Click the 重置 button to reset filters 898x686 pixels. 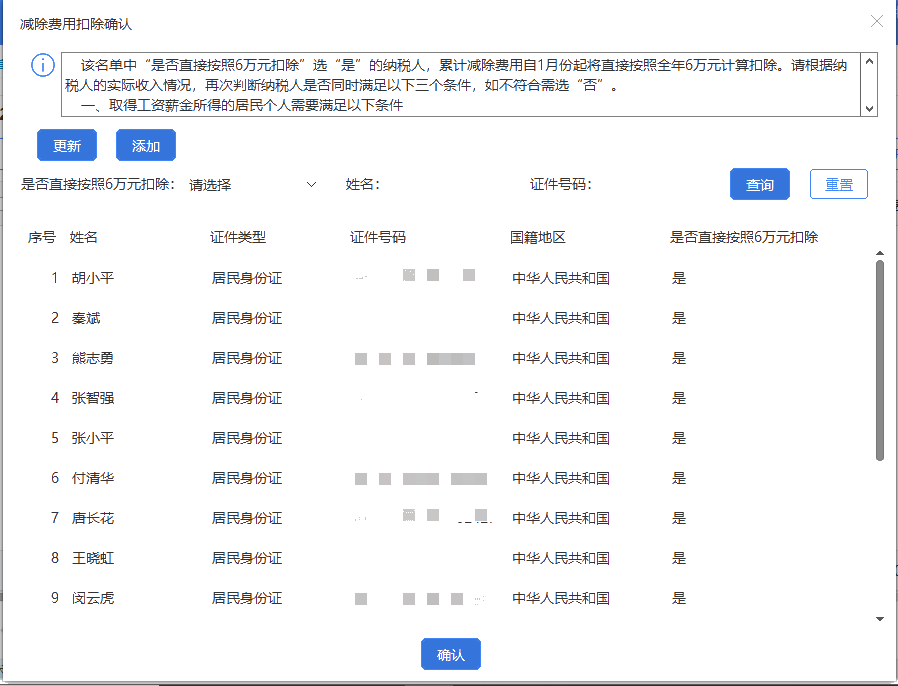(838, 183)
